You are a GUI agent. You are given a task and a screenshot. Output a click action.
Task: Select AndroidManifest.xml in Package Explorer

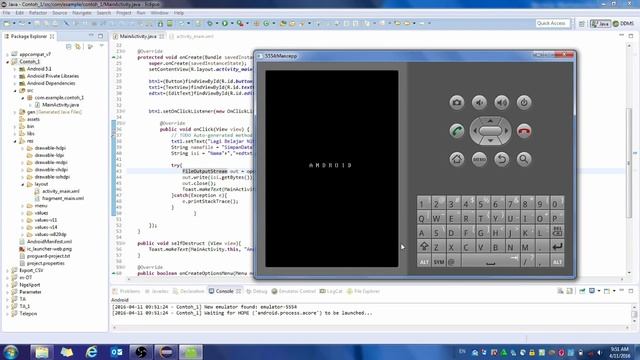49,242
